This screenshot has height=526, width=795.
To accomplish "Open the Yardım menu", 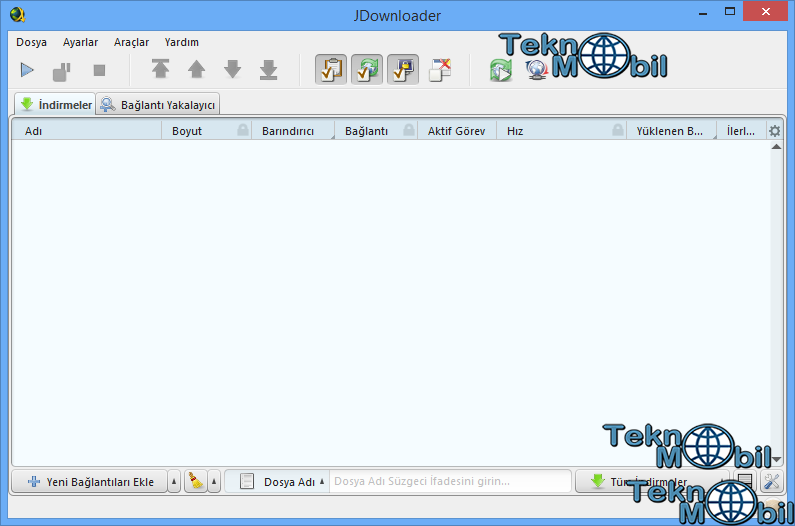I will coord(182,42).
